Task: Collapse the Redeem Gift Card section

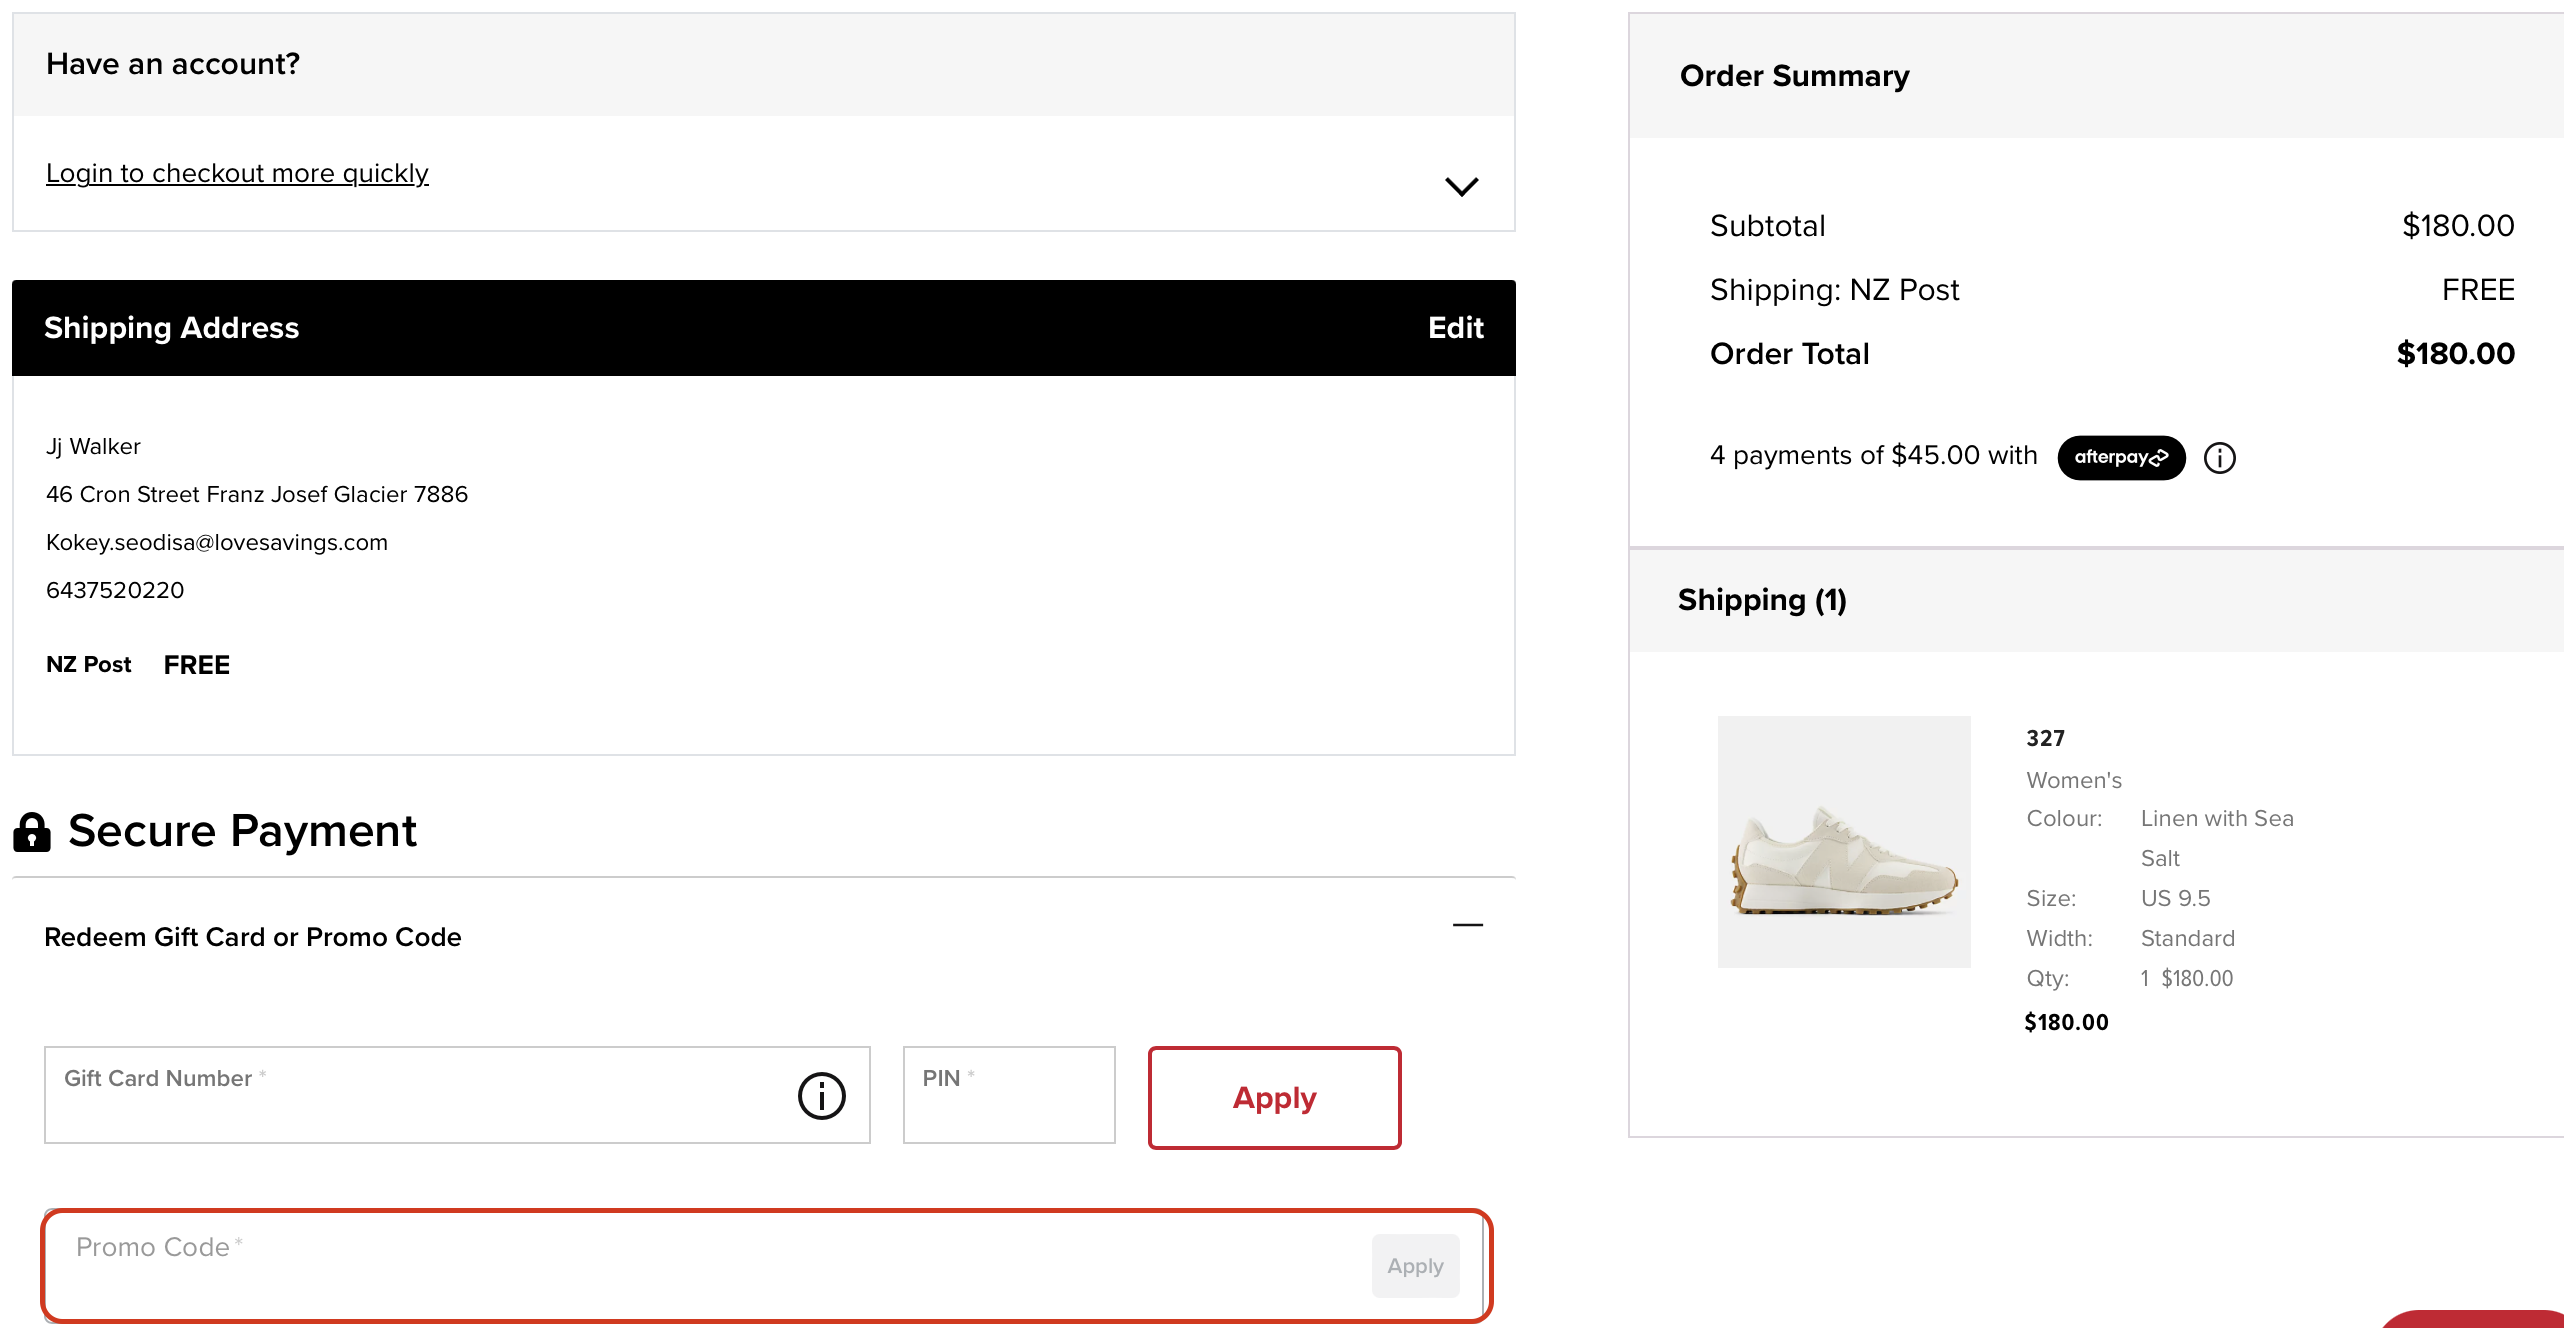Action: [x=1467, y=925]
